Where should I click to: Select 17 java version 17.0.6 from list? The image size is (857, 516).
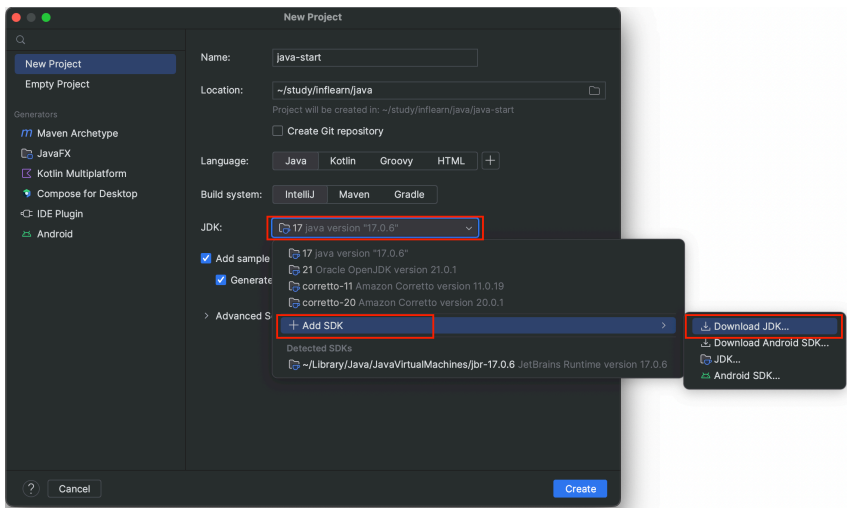pos(478,254)
